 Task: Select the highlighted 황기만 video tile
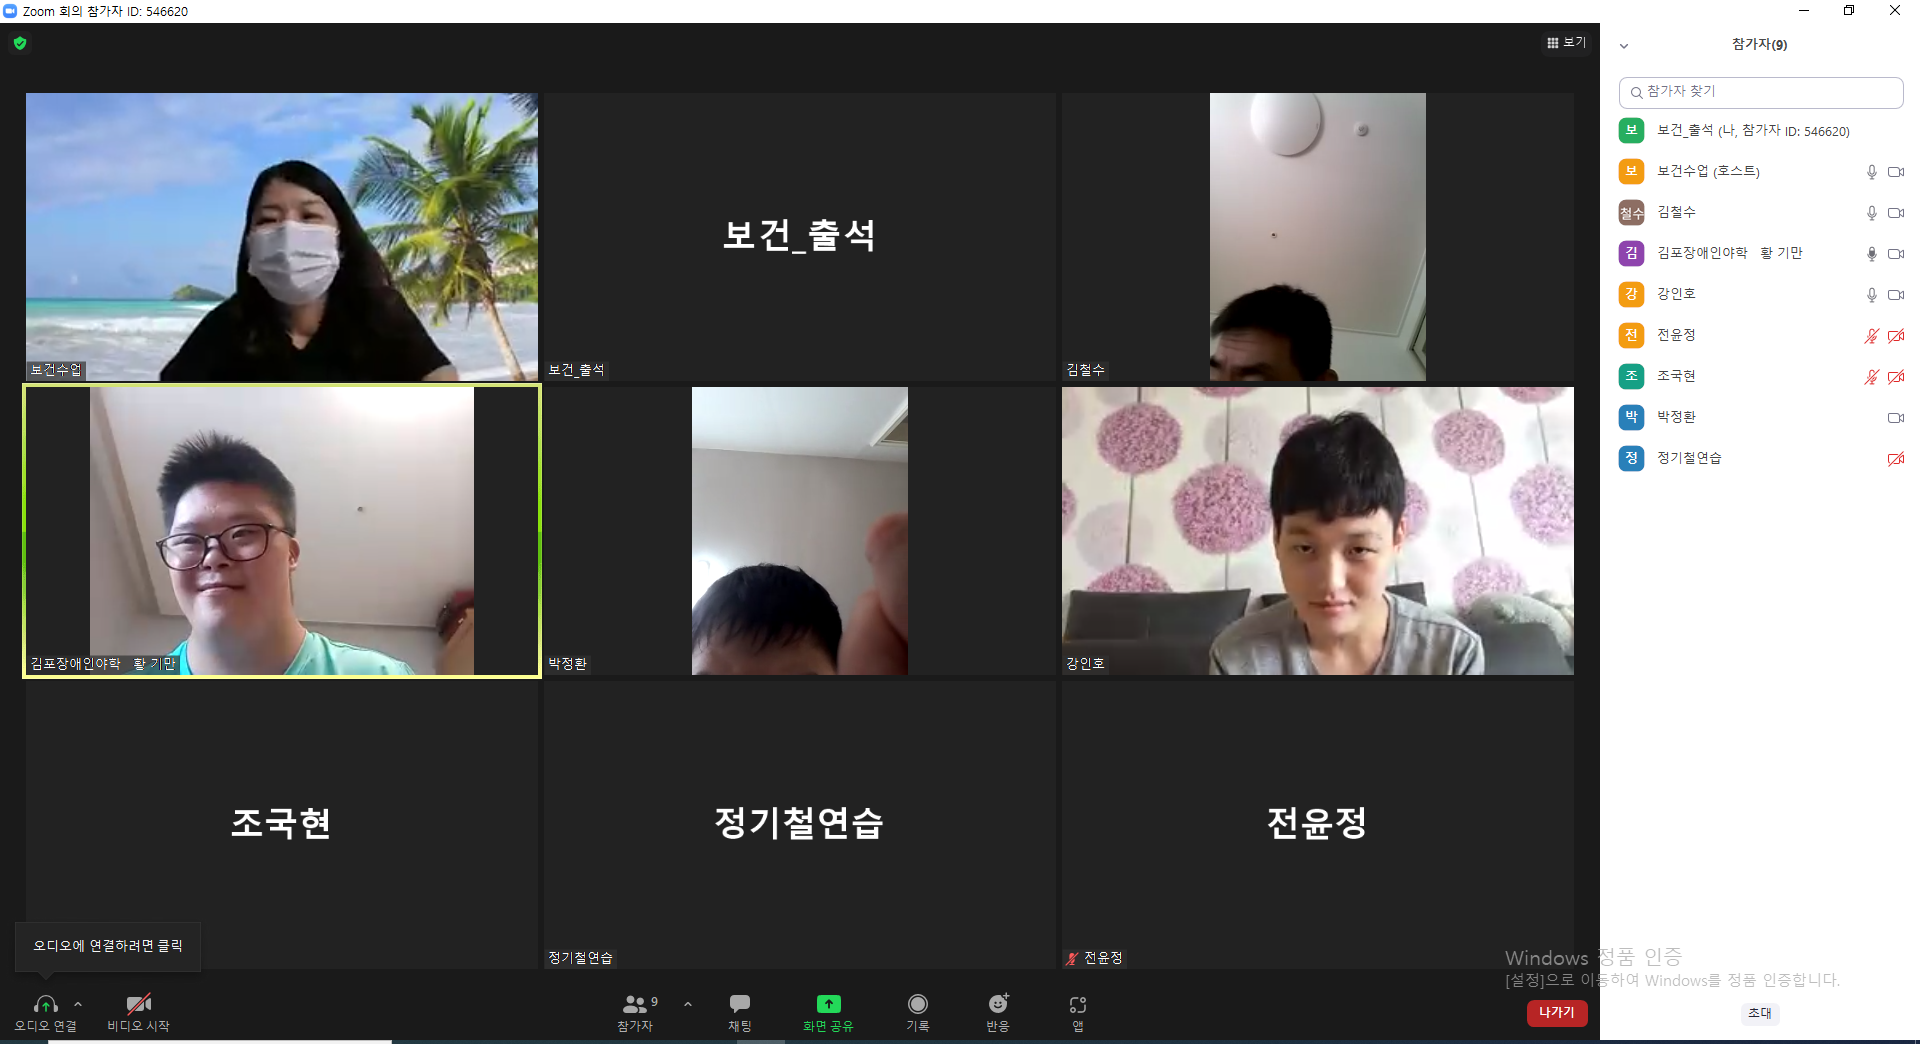(x=282, y=531)
